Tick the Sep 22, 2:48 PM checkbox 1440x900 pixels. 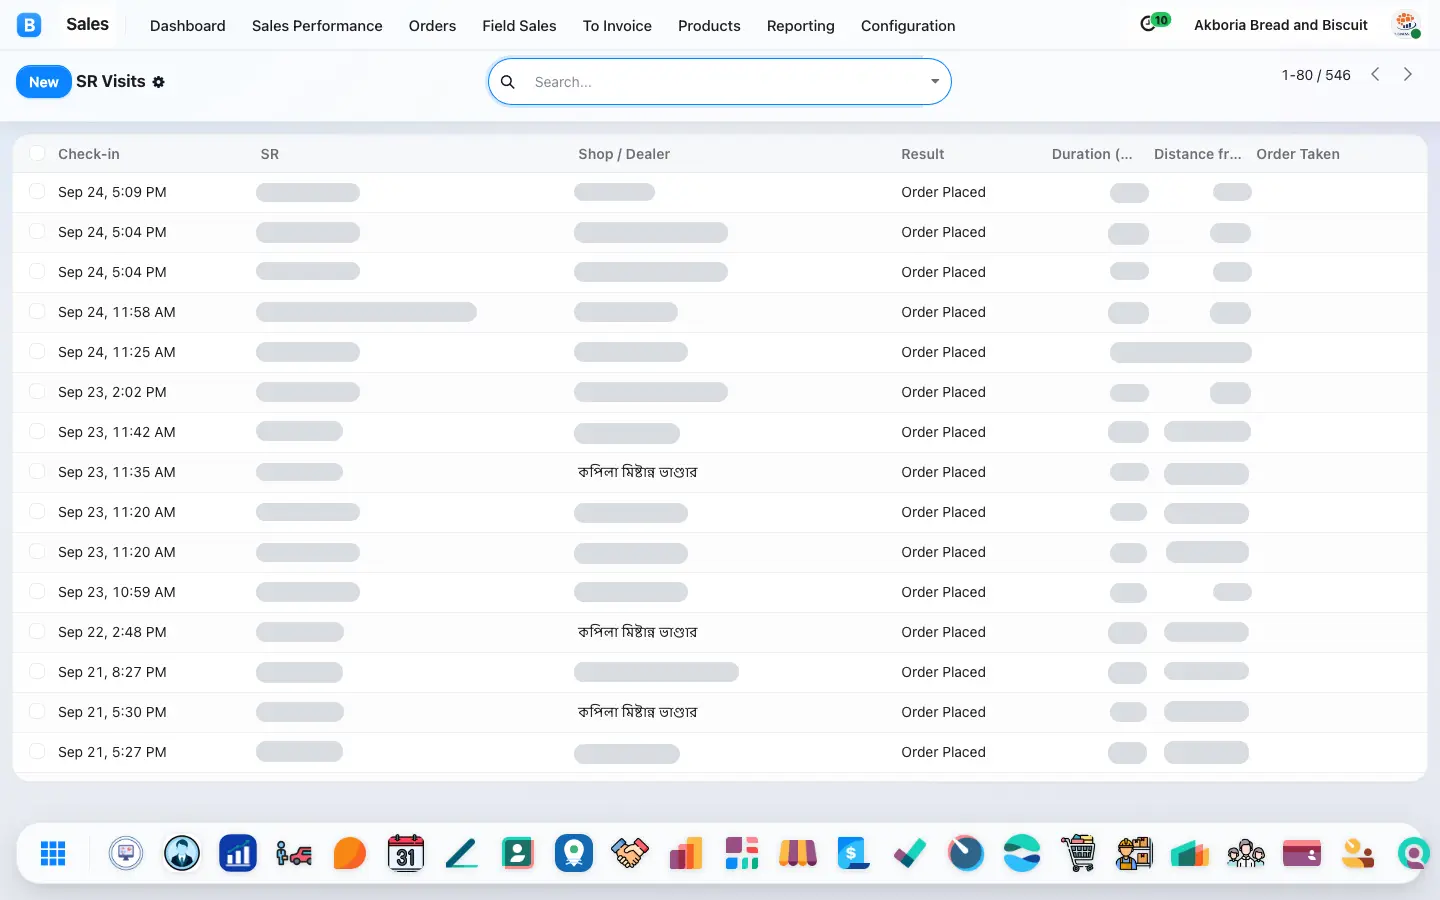(37, 631)
